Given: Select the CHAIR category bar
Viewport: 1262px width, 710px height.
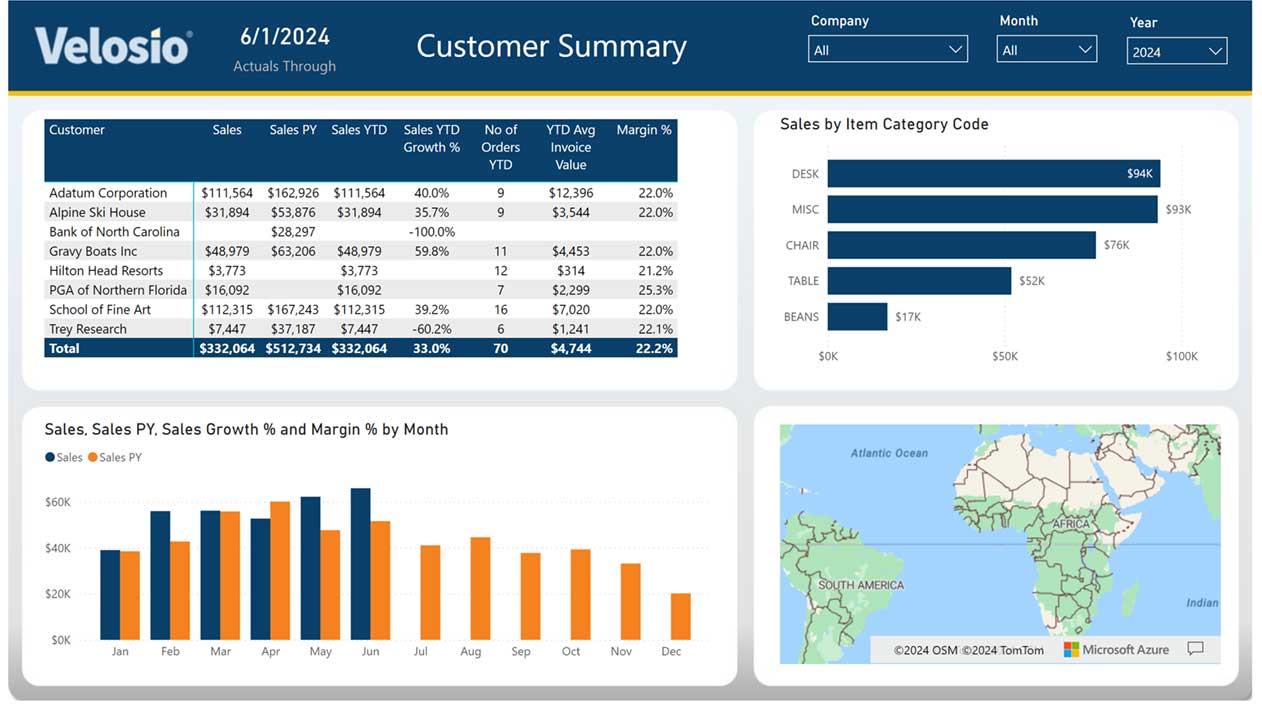Looking at the screenshot, I should [x=962, y=245].
